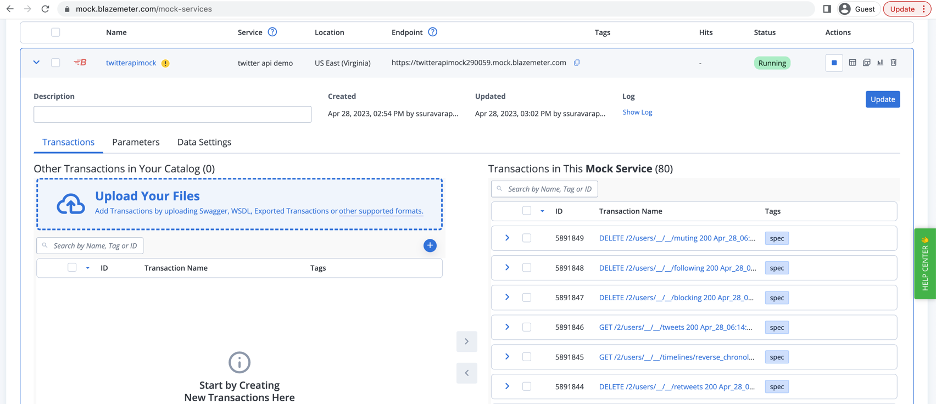Viewport: 936px width, 404px height.
Task: Move transactions left with arrow button
Action: click(466, 373)
